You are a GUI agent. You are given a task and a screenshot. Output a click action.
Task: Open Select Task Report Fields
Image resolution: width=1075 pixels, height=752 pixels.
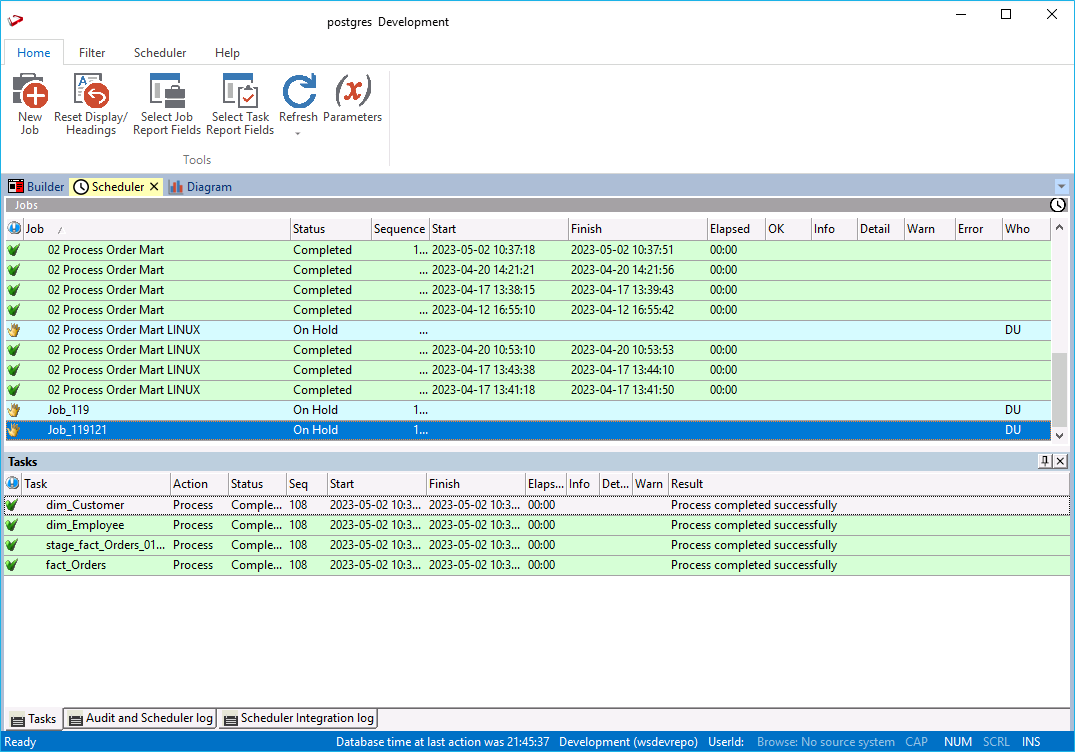(240, 94)
